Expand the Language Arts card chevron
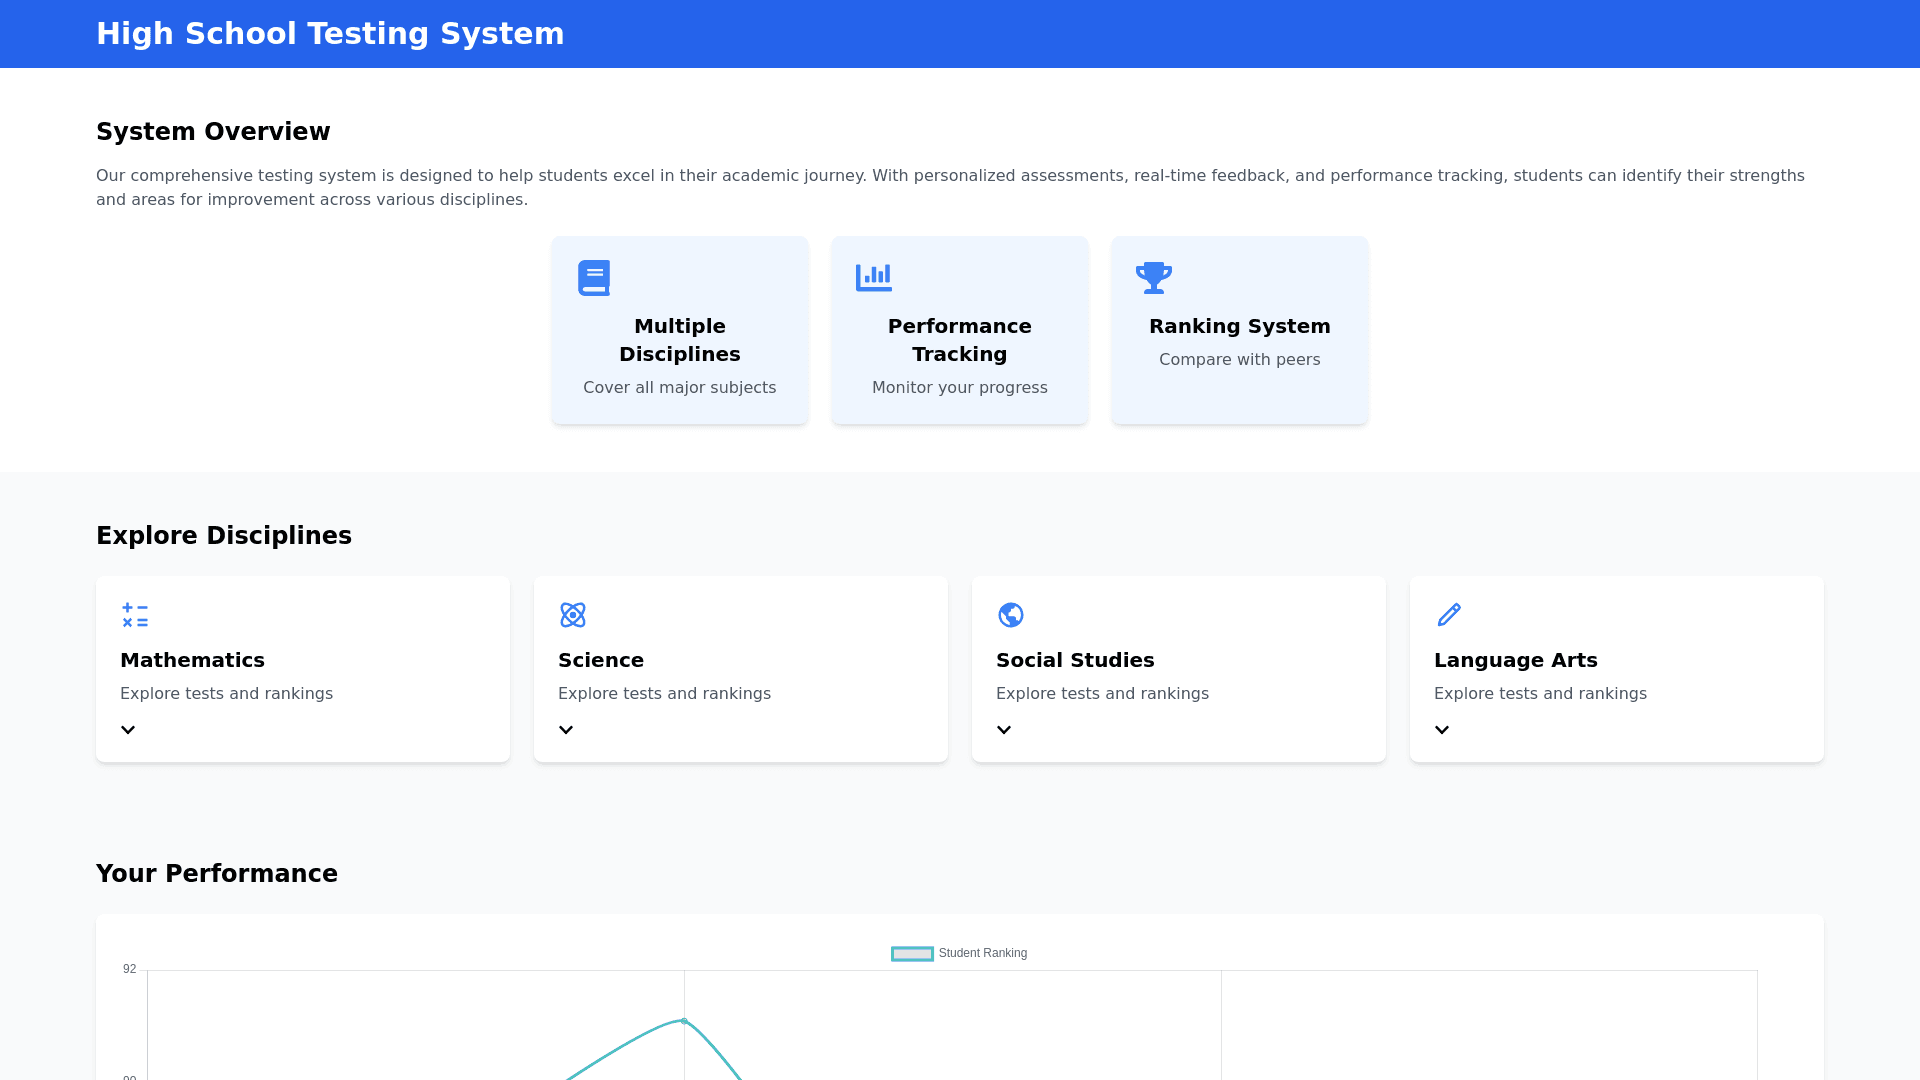 [1442, 730]
